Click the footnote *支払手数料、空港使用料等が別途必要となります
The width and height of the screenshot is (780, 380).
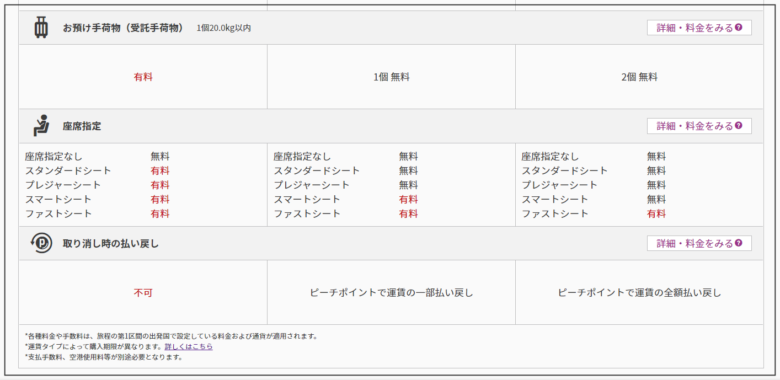point(103,357)
